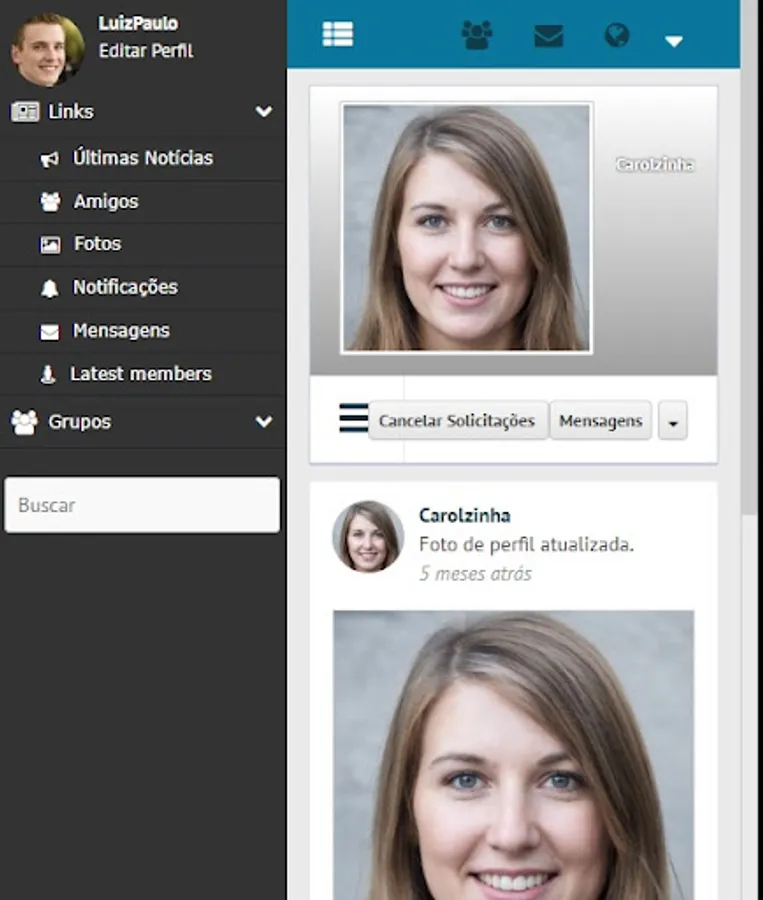This screenshot has height=900, width=763.
Task: Open messages envelope icon in top bar
Action: click(548, 36)
